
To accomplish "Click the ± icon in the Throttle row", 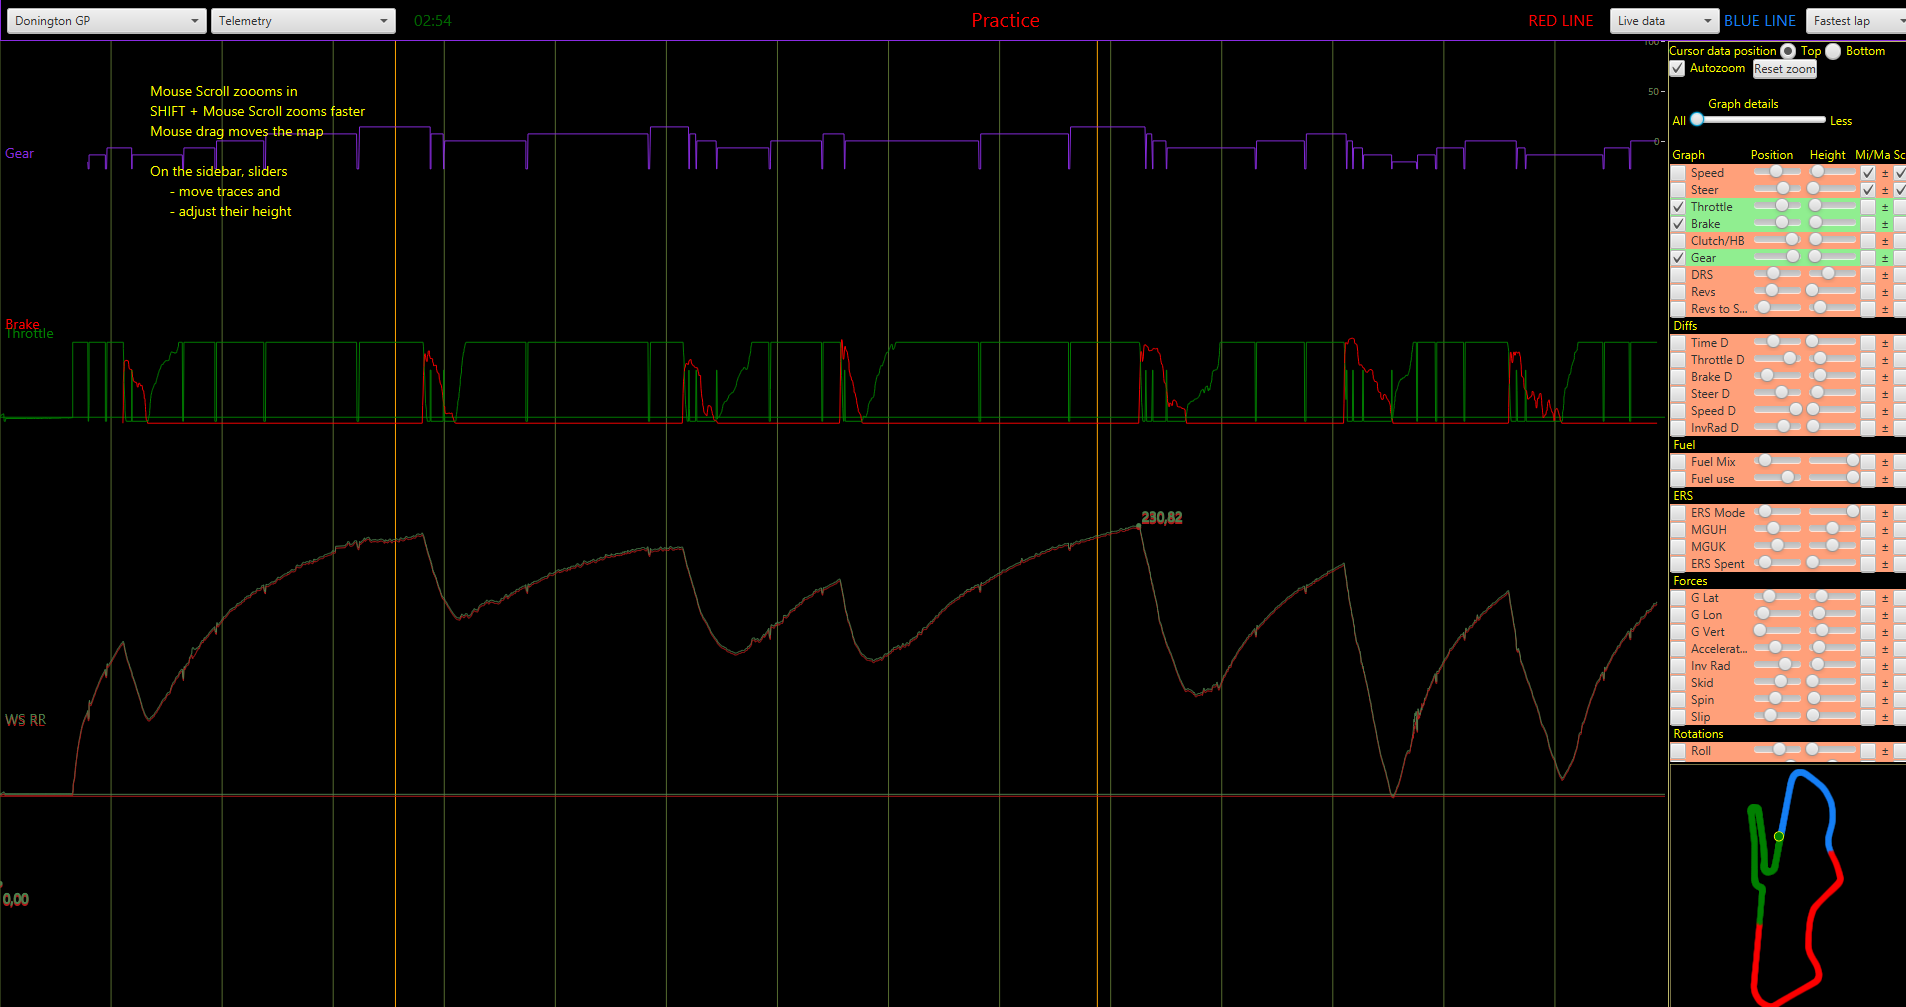I will tap(1885, 207).
